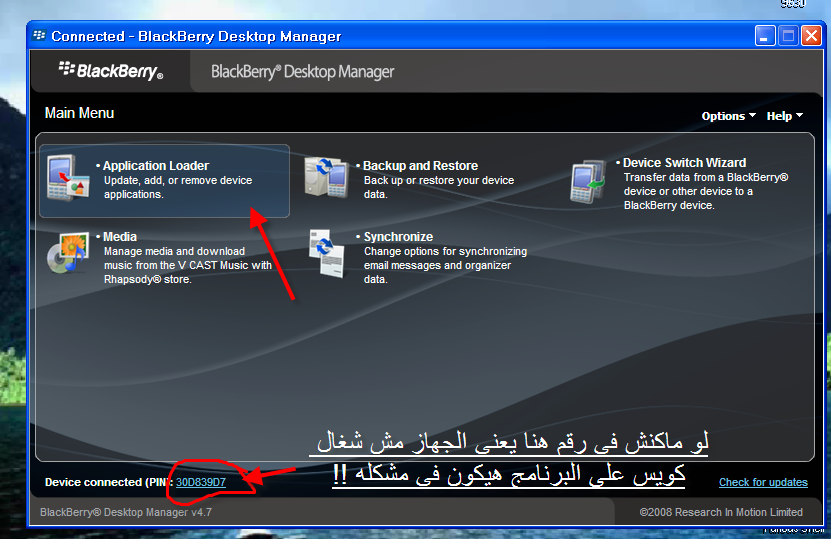The image size is (831, 539).
Task: Click 'Change options for synchronizing' description
Action: pos(445,265)
